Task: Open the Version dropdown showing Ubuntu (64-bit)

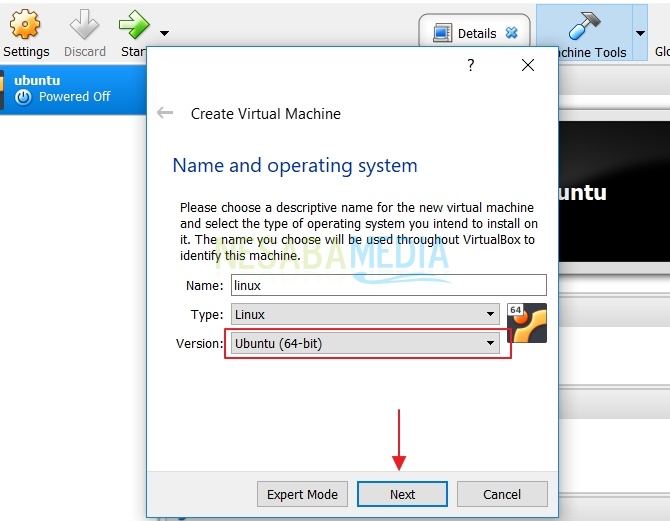Action: (x=365, y=343)
